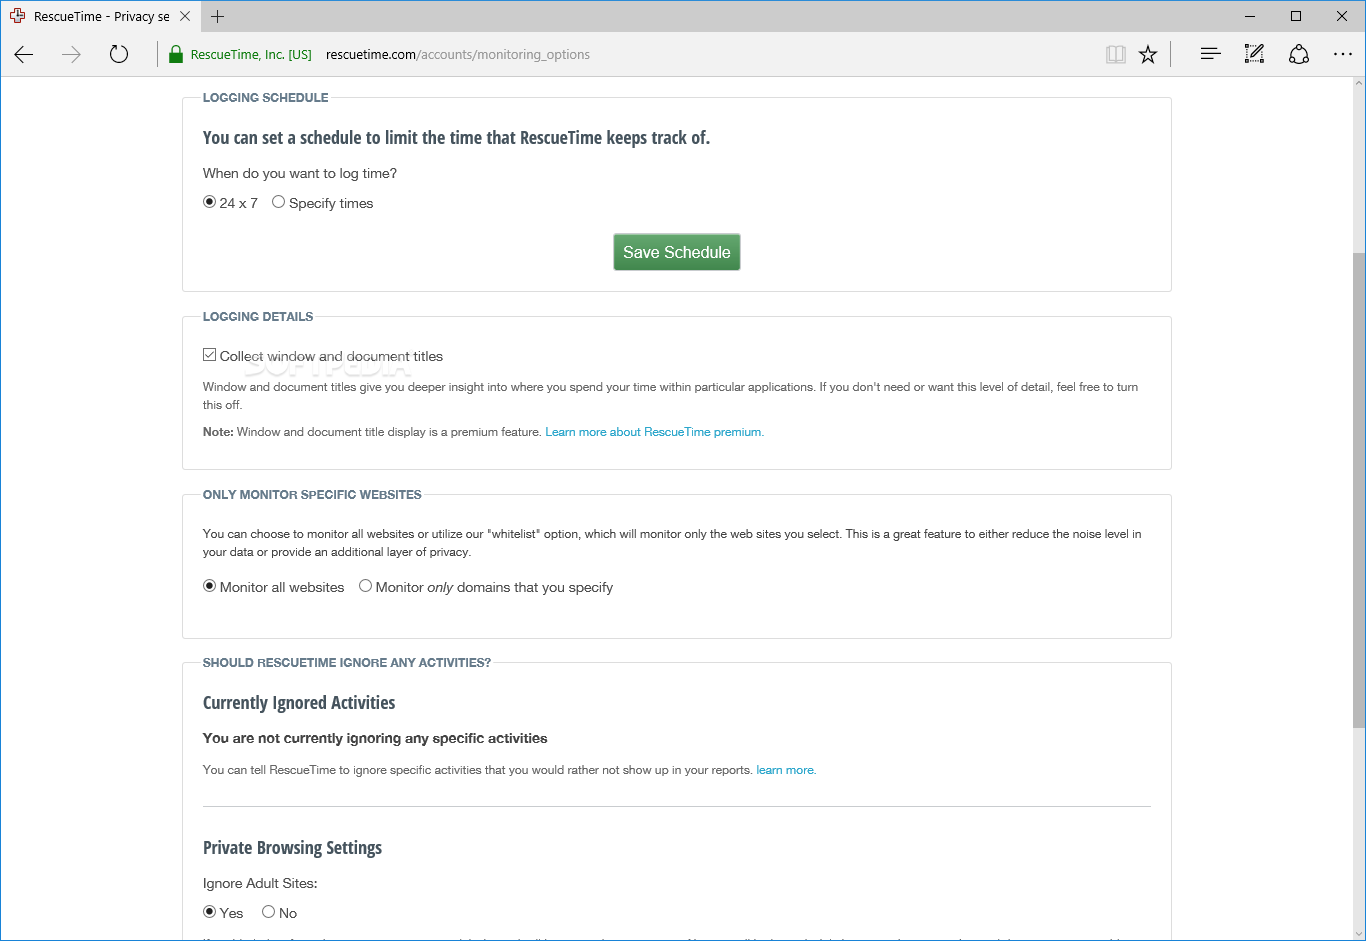Click the Save Schedule button
1366x941 pixels.
pyautogui.click(x=677, y=252)
